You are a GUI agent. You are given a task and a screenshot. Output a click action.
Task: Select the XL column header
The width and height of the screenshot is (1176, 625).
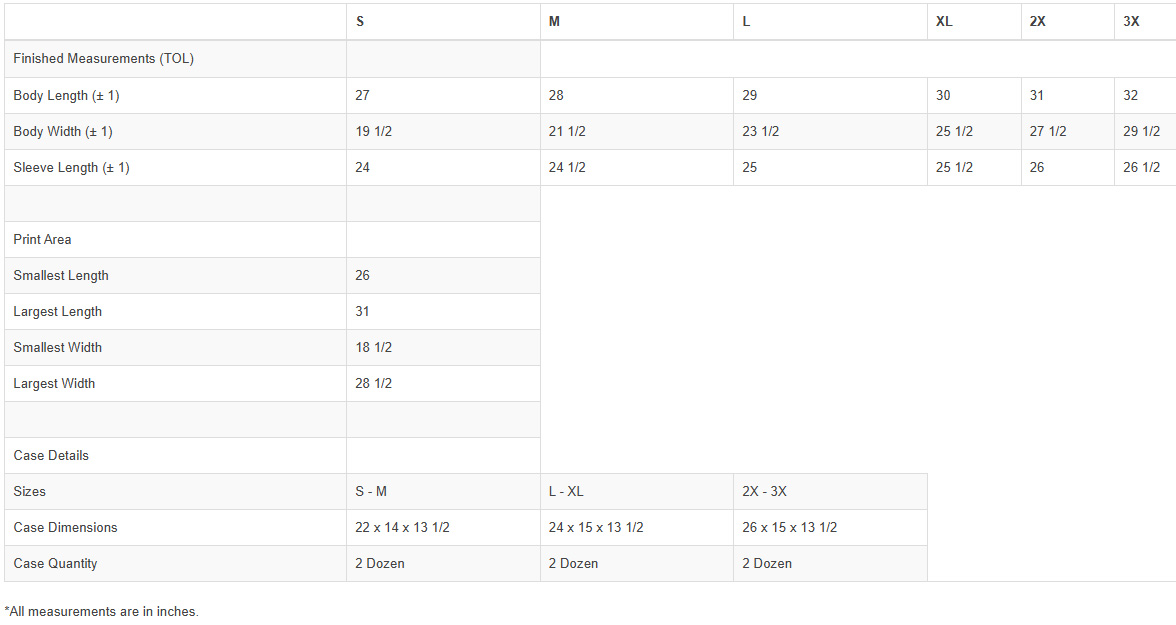pyautogui.click(x=944, y=22)
